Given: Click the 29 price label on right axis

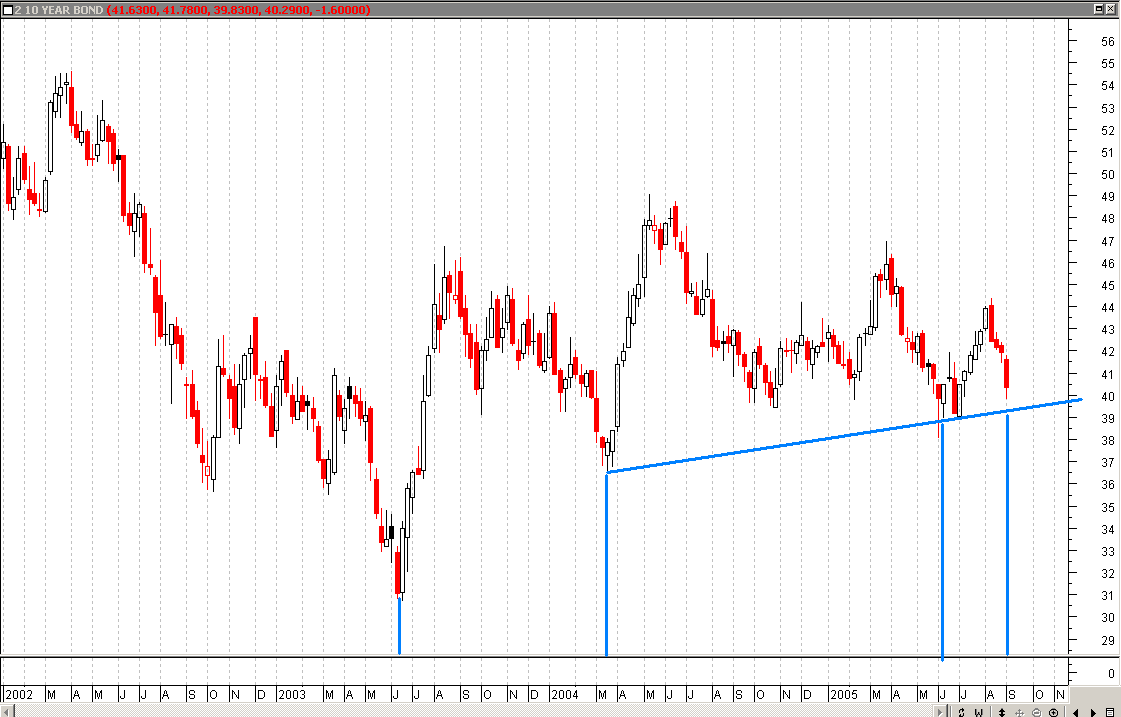Looking at the screenshot, I should [1107, 640].
